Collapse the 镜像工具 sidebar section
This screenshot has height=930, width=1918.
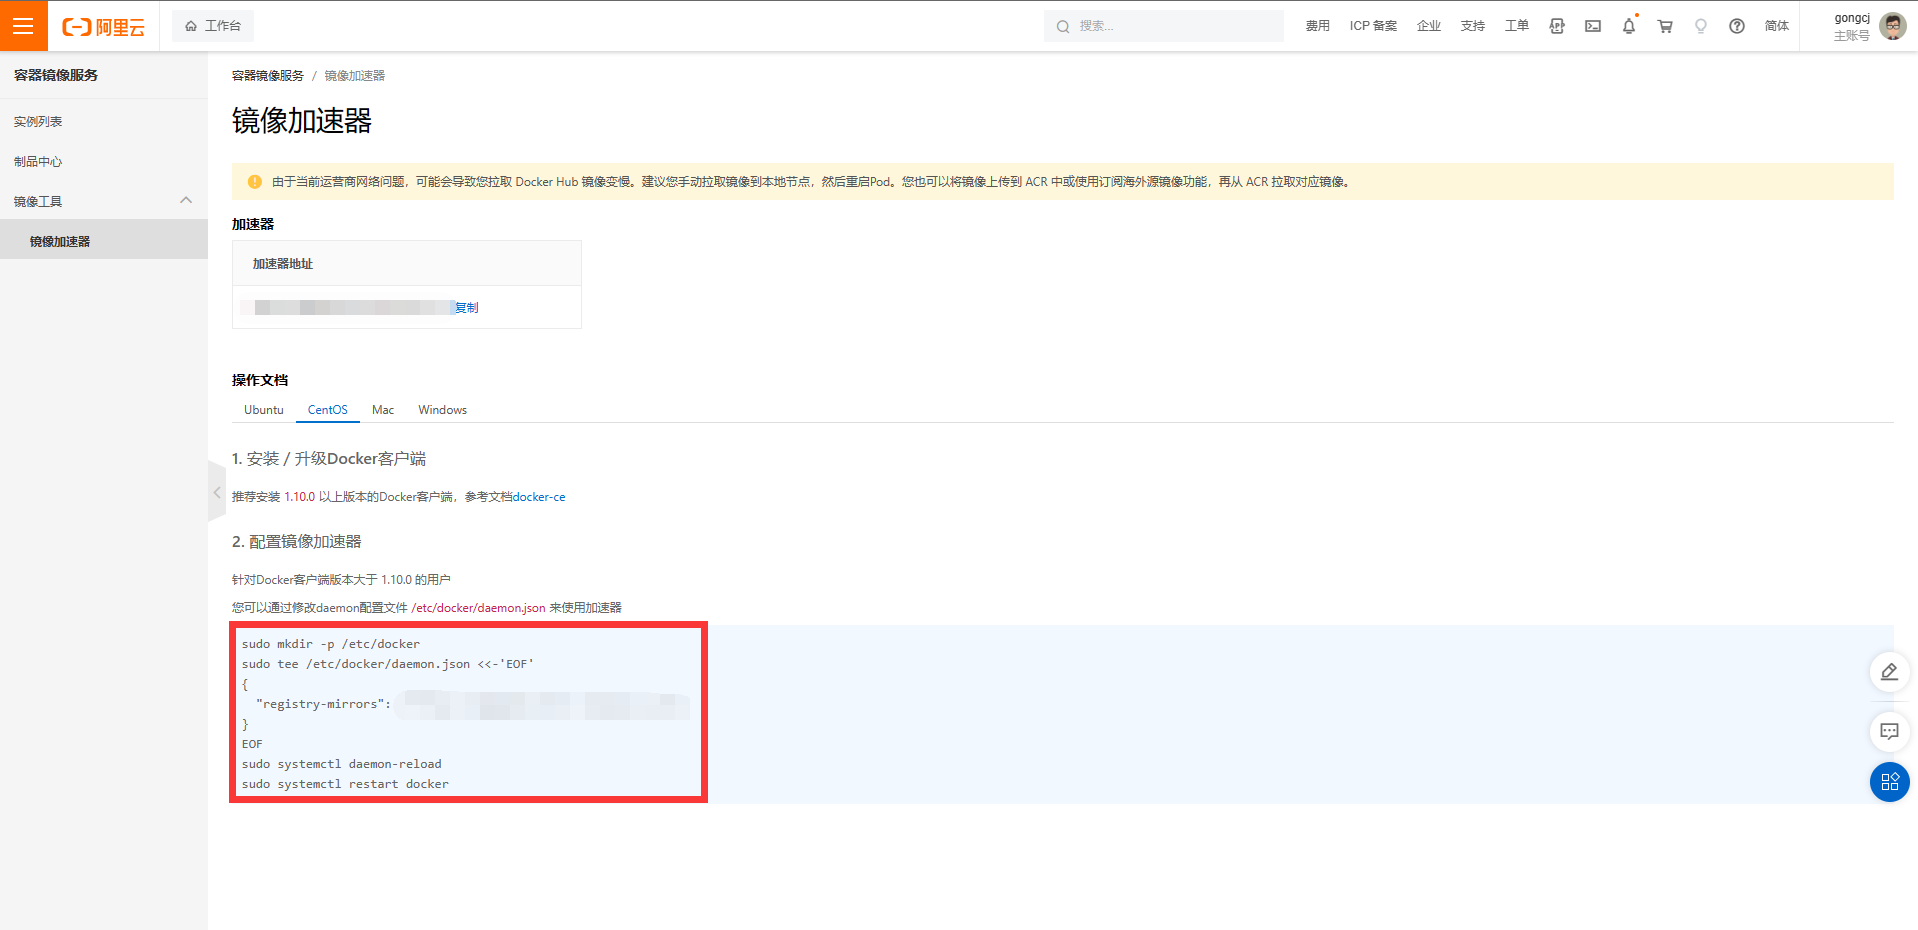click(x=186, y=201)
